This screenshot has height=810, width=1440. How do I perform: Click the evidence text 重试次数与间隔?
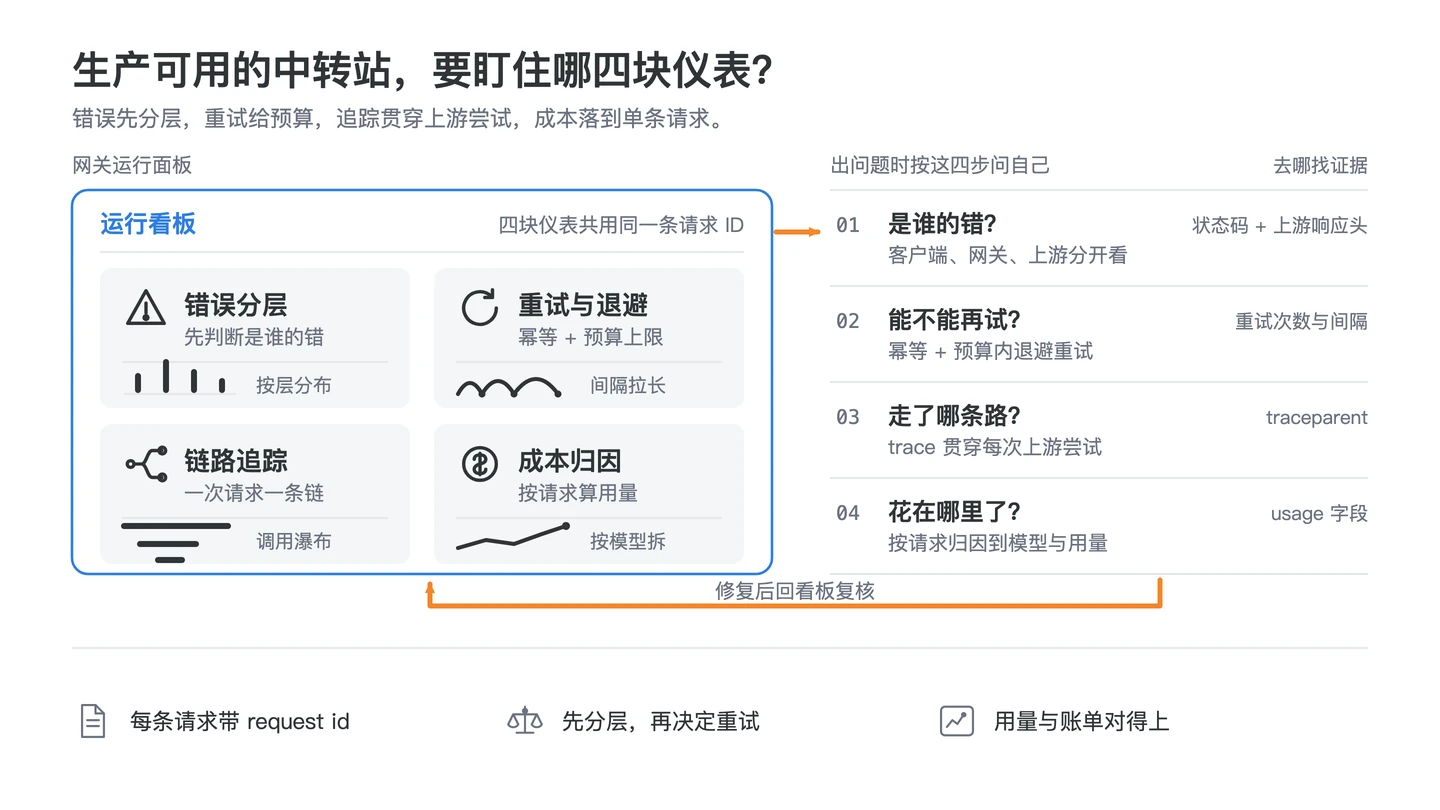[x=1302, y=321]
